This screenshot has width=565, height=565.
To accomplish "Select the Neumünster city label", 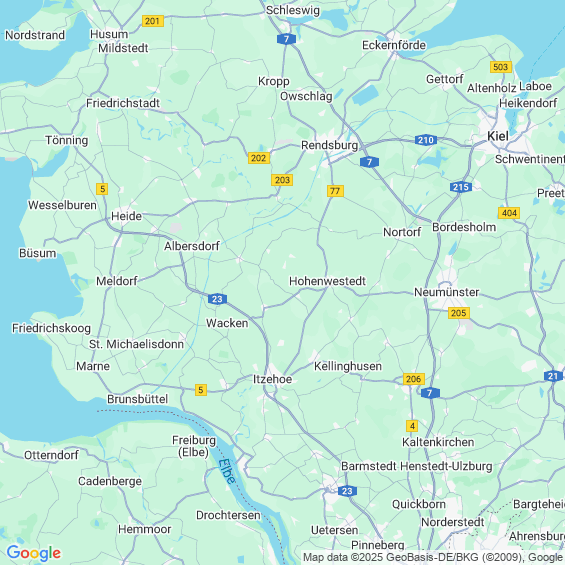I will click(x=446, y=292).
